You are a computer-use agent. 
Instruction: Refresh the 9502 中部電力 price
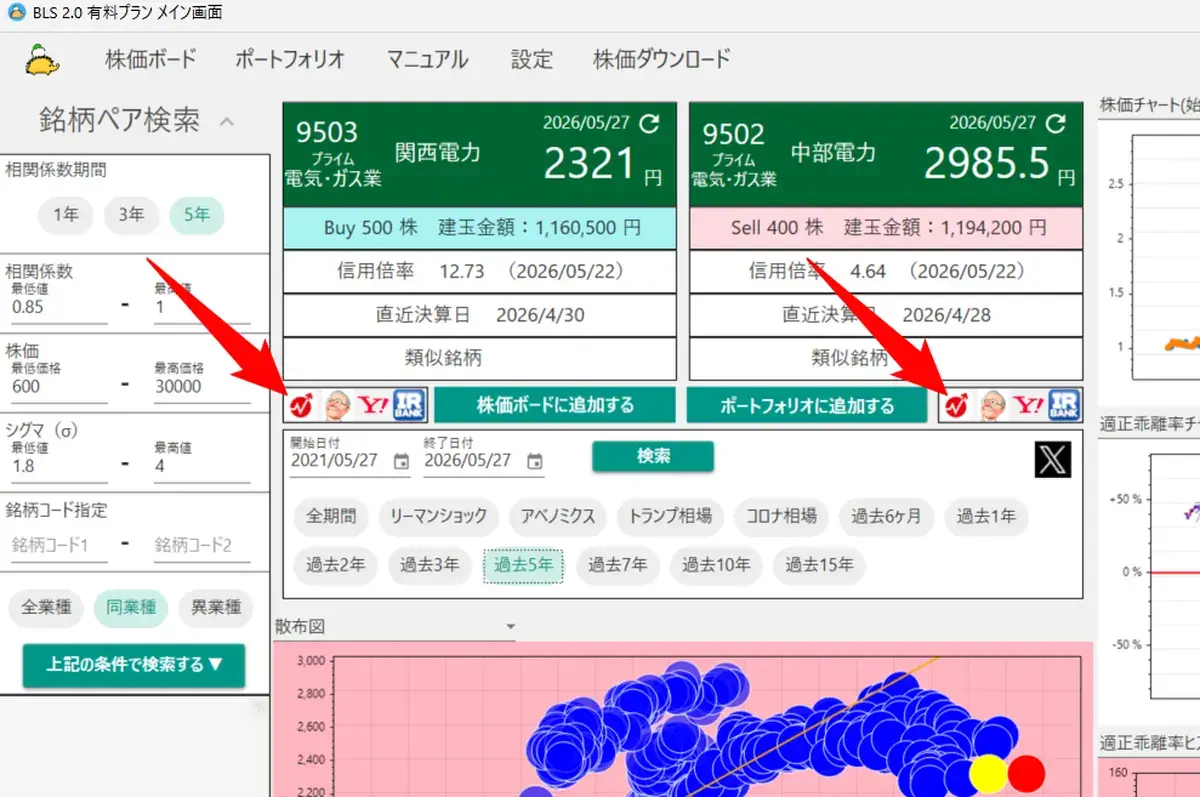click(x=1056, y=123)
